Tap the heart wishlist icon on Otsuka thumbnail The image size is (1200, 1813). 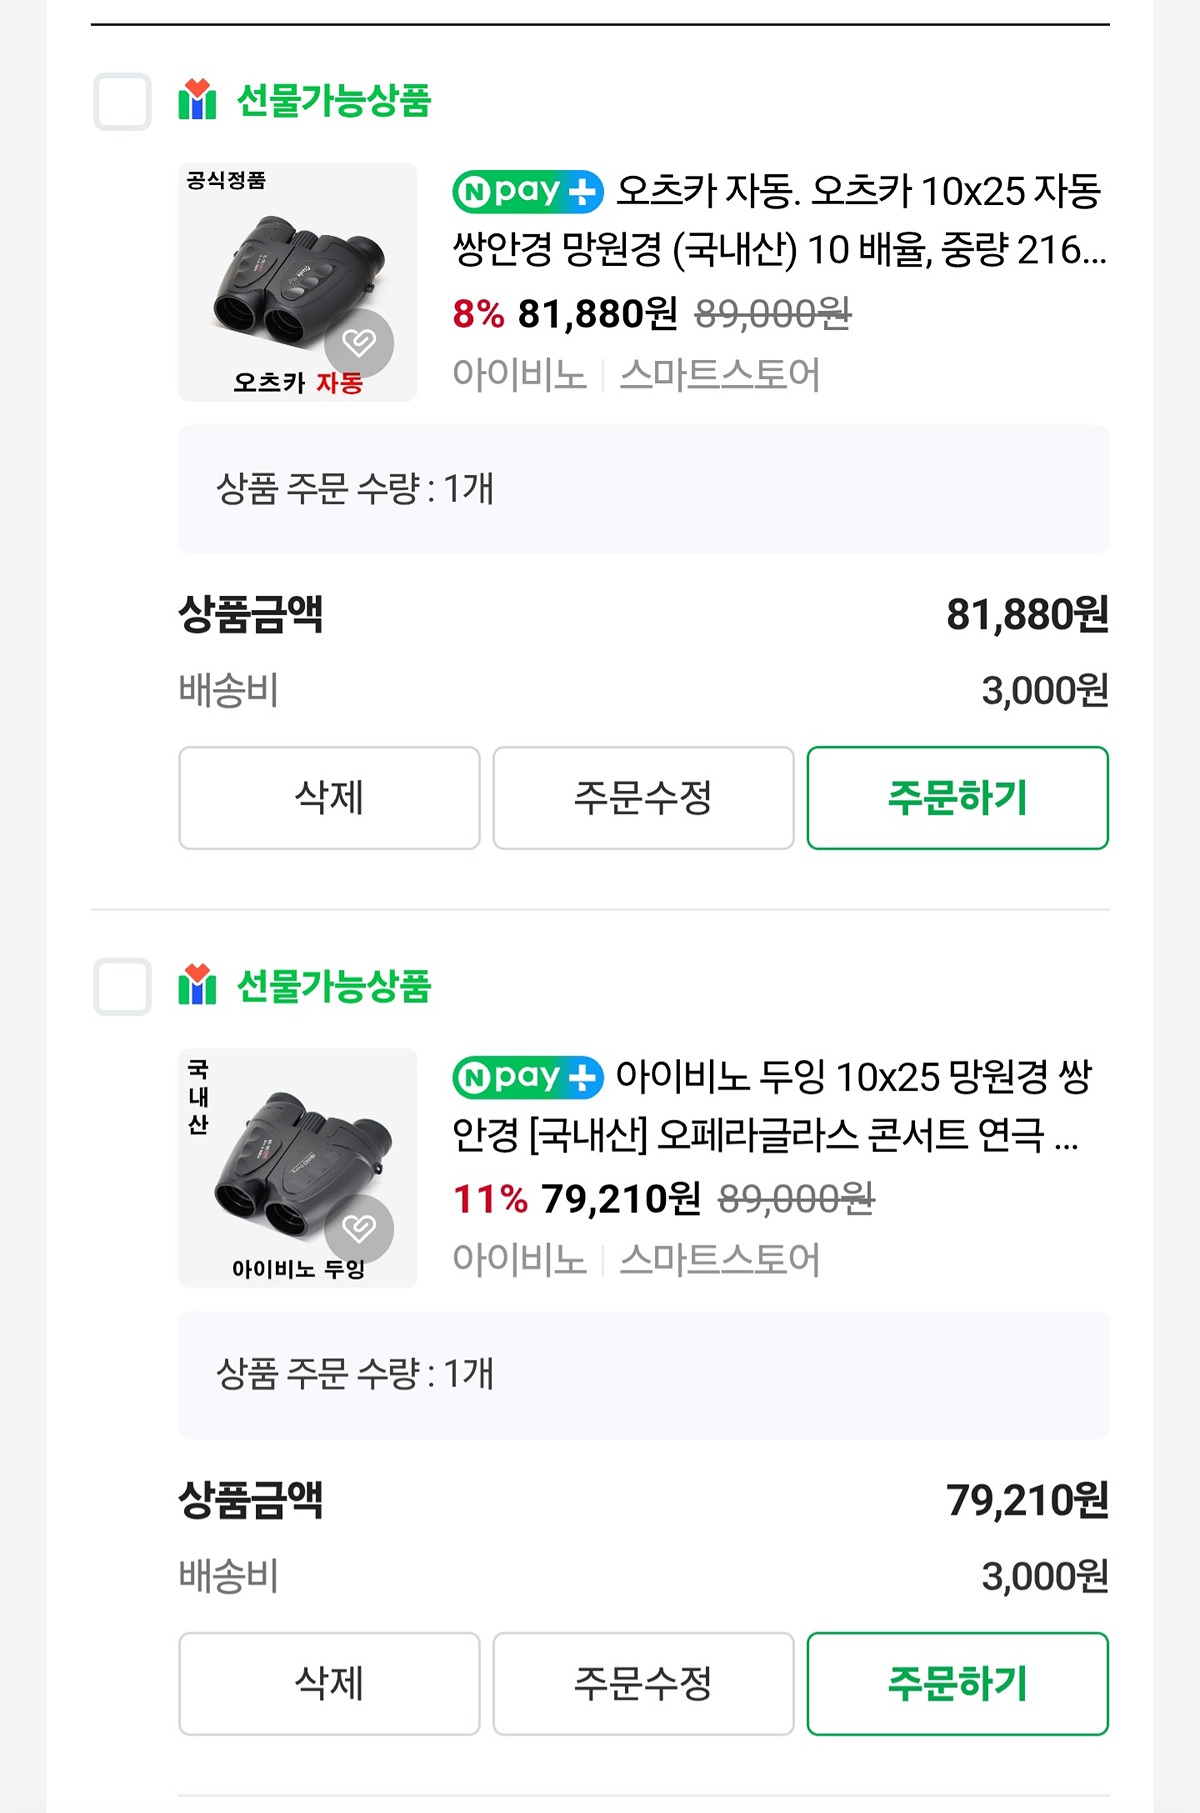359,343
